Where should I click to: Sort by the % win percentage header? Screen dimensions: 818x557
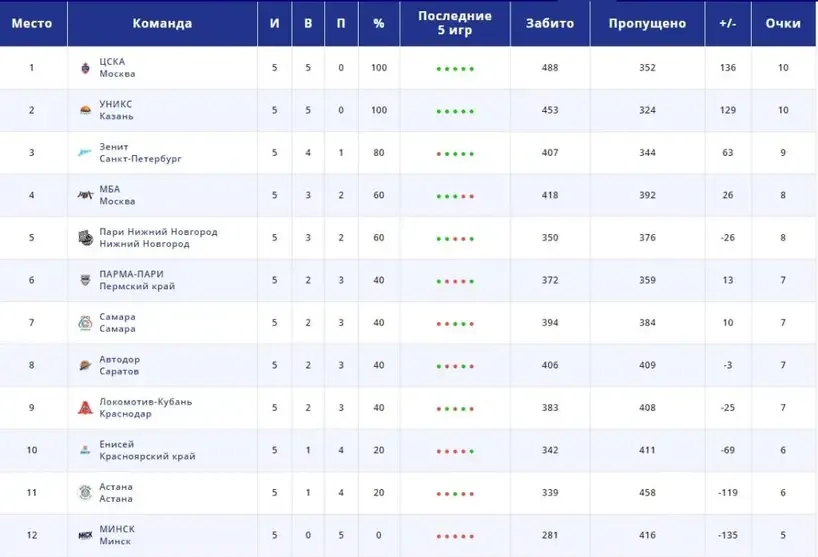pos(379,23)
